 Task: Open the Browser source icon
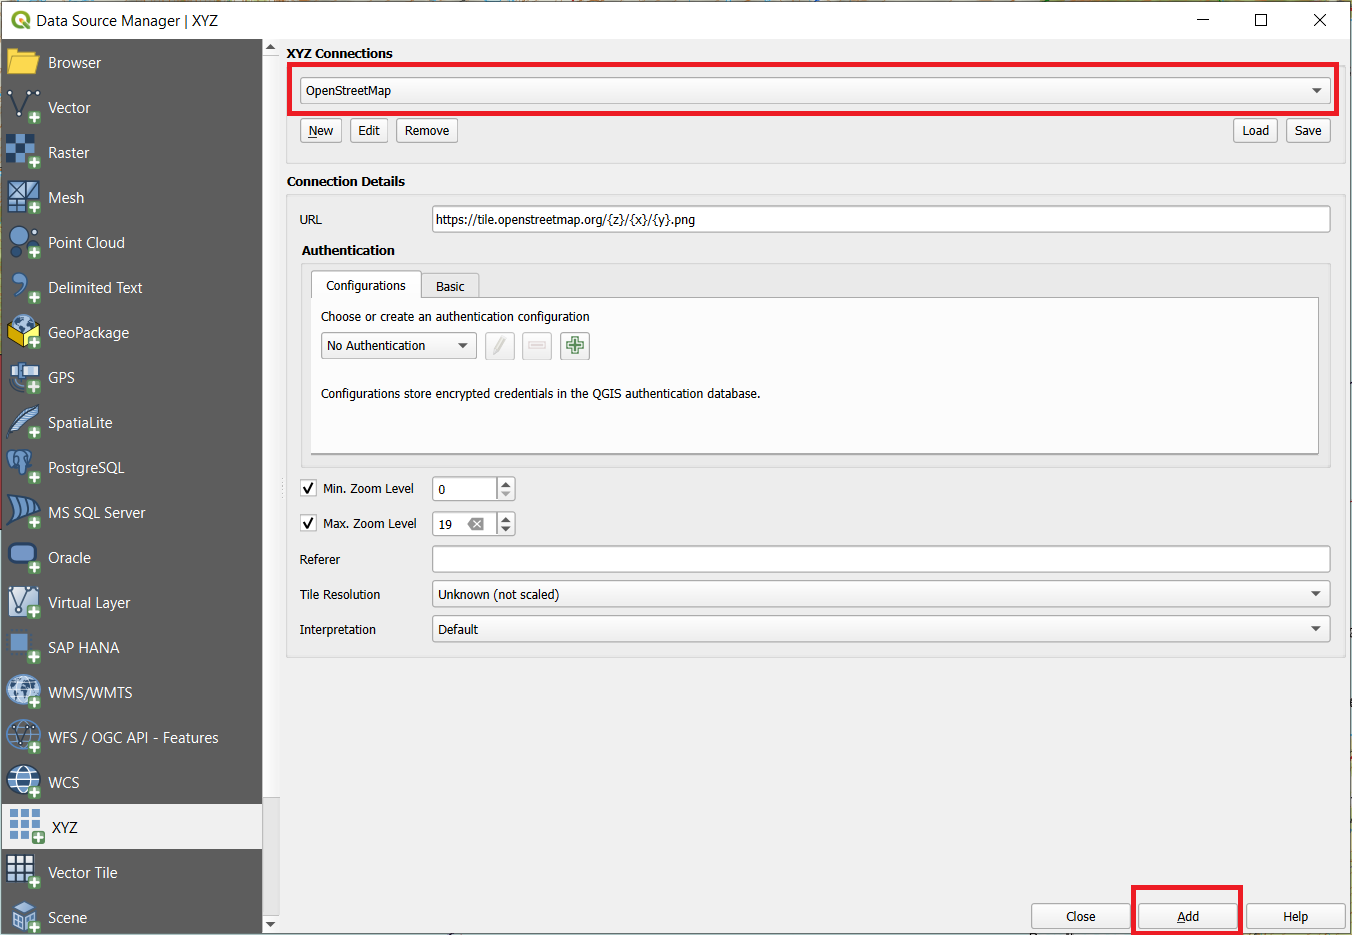(x=23, y=62)
